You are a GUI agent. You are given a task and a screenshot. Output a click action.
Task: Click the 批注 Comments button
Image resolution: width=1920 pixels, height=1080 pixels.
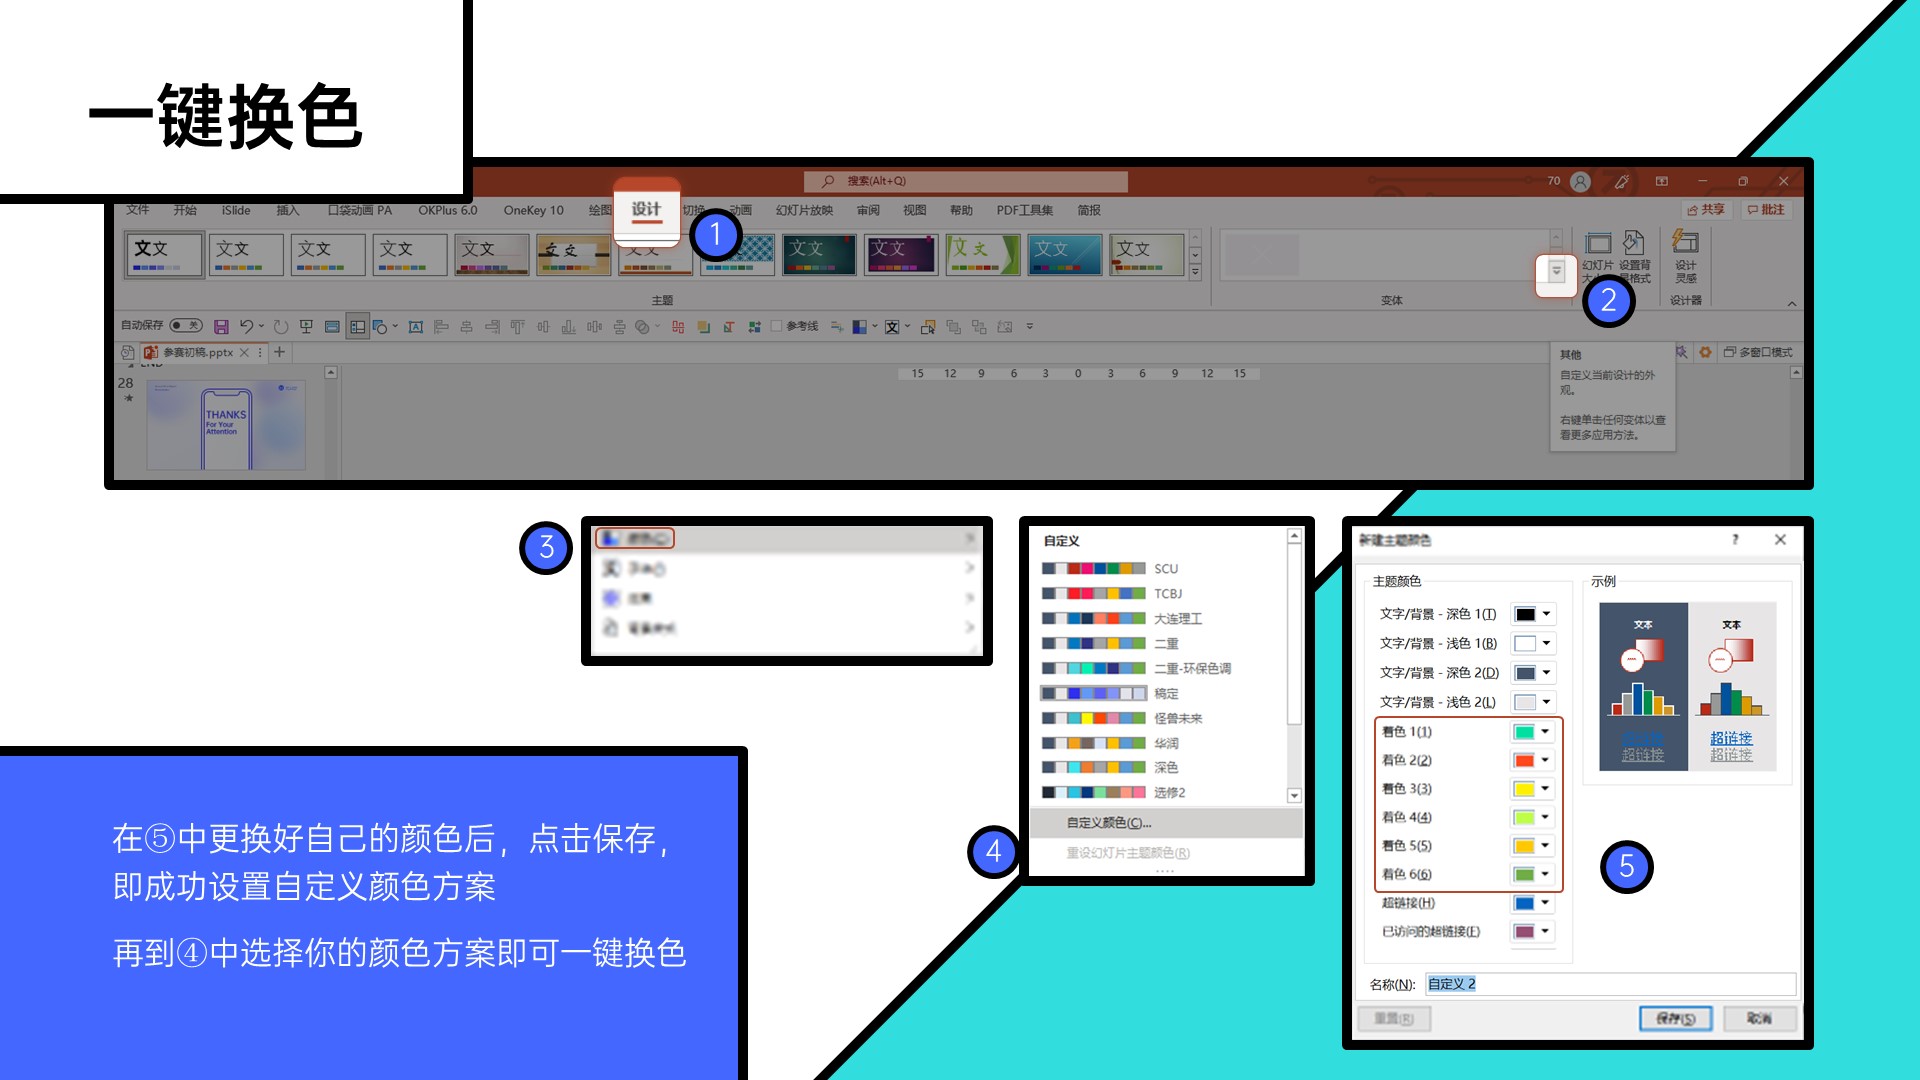1766,209
